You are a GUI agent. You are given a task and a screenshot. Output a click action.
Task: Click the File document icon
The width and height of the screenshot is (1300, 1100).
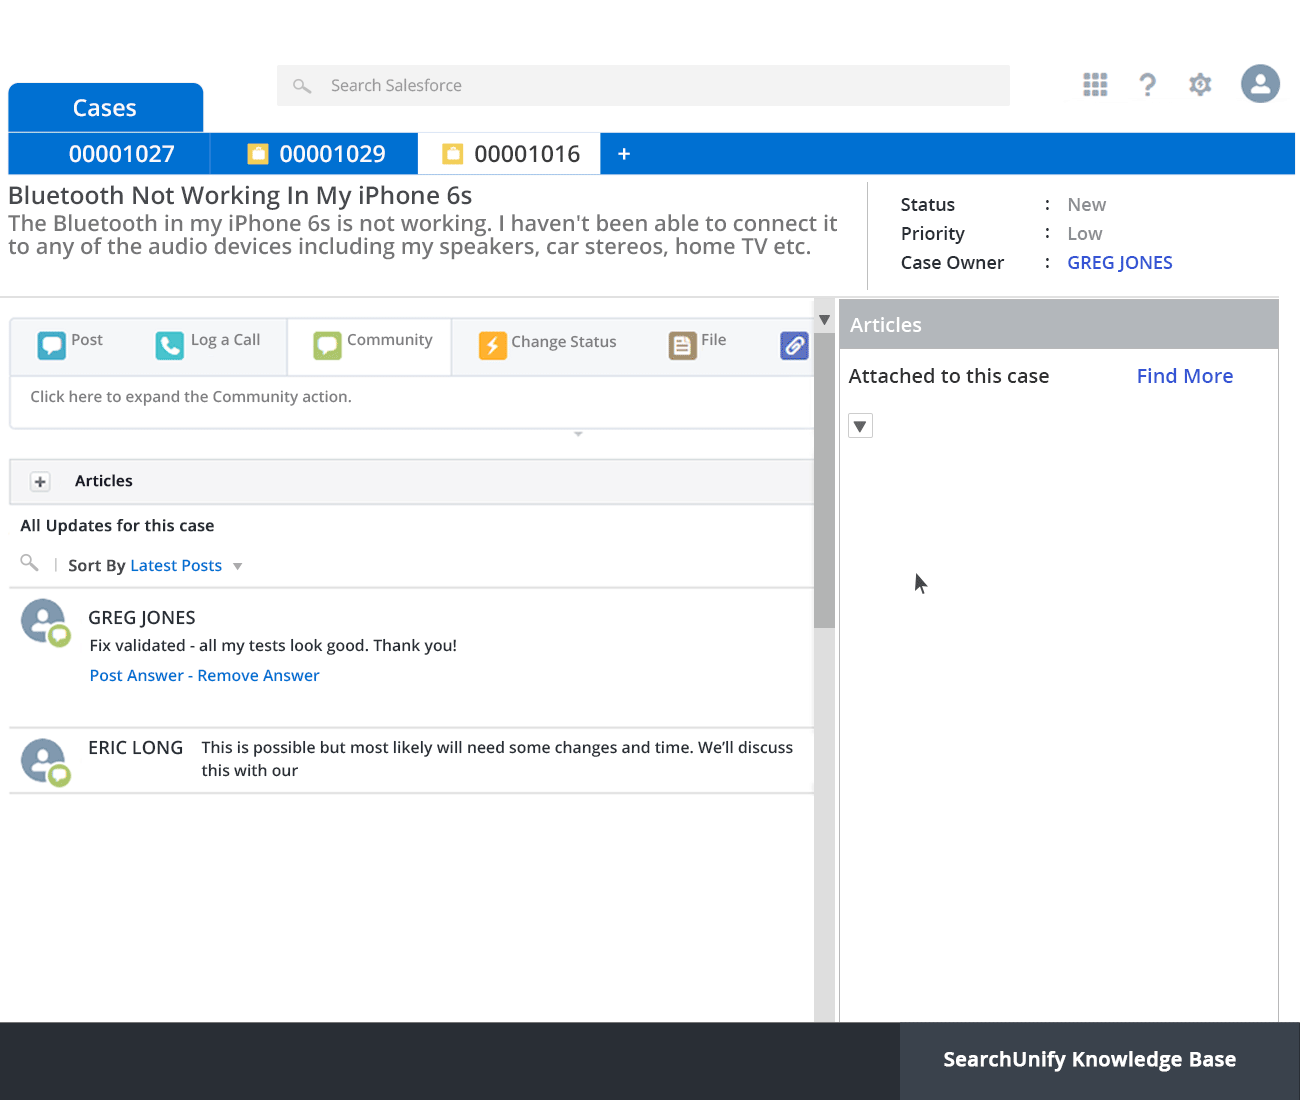point(682,346)
